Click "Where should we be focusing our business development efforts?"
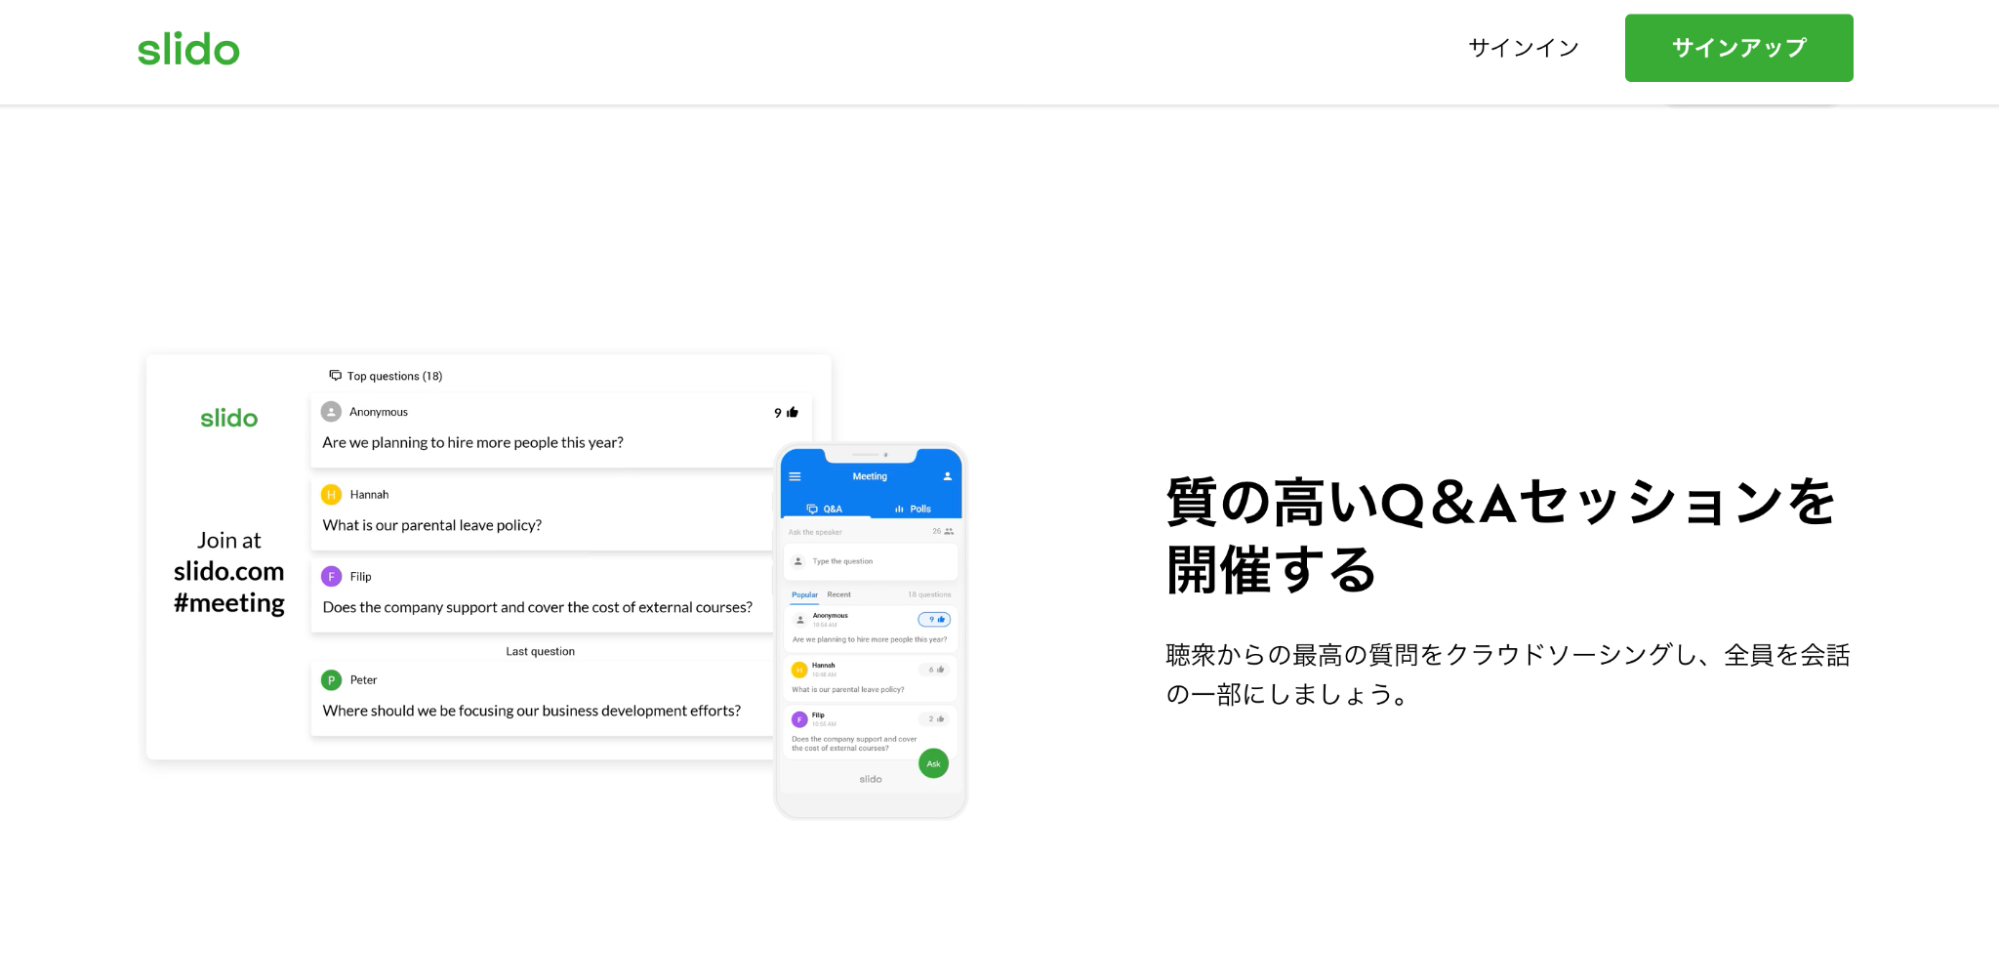 coord(531,711)
